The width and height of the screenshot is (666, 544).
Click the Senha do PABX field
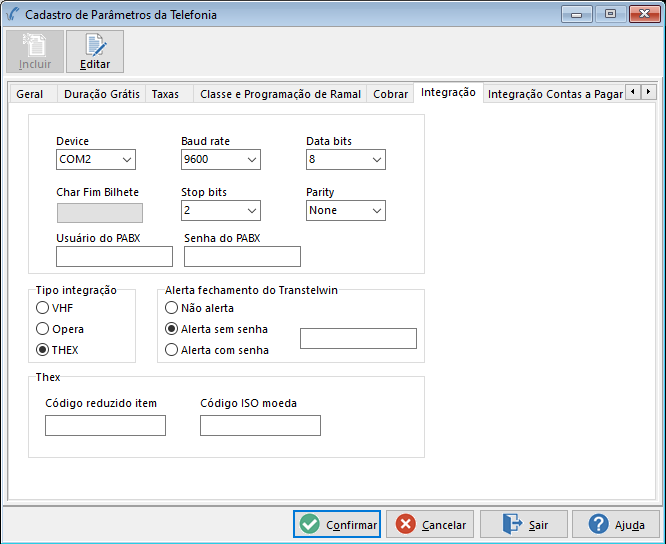(242, 256)
